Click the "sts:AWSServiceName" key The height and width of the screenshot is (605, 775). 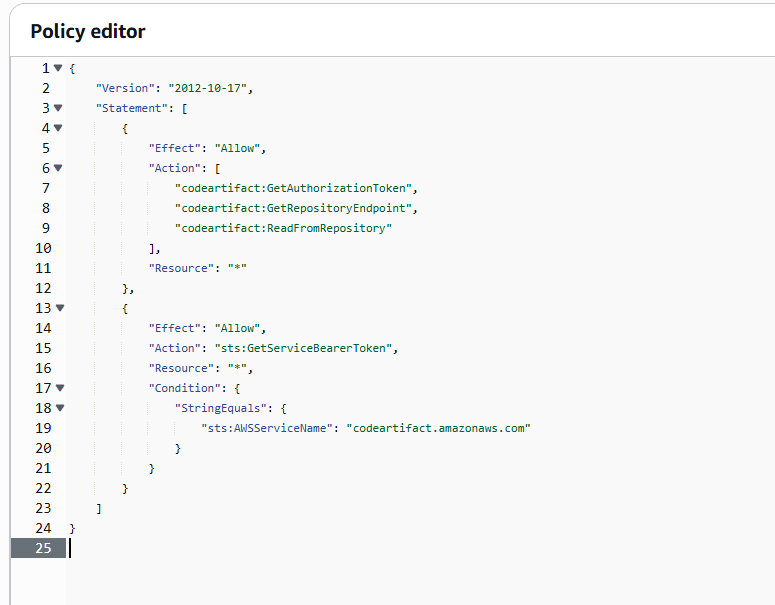pos(267,428)
